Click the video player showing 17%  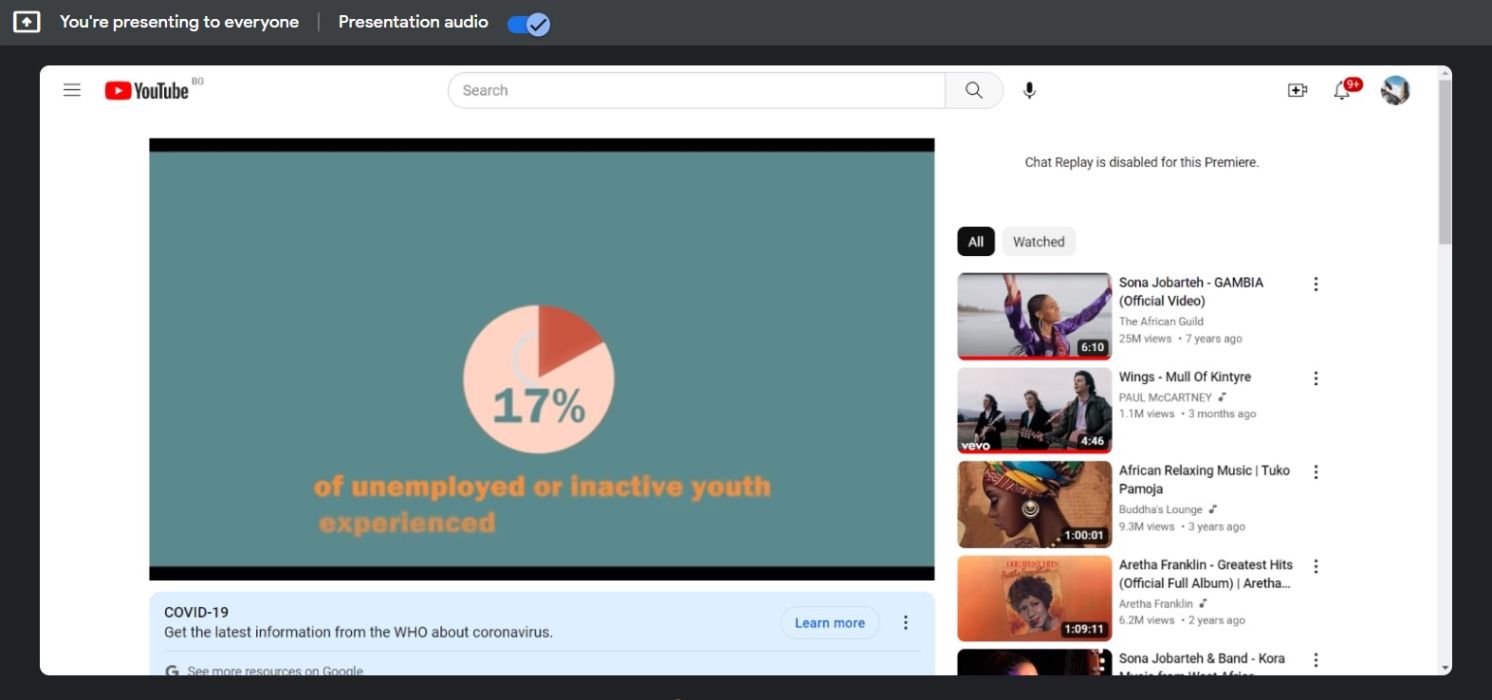click(542, 359)
